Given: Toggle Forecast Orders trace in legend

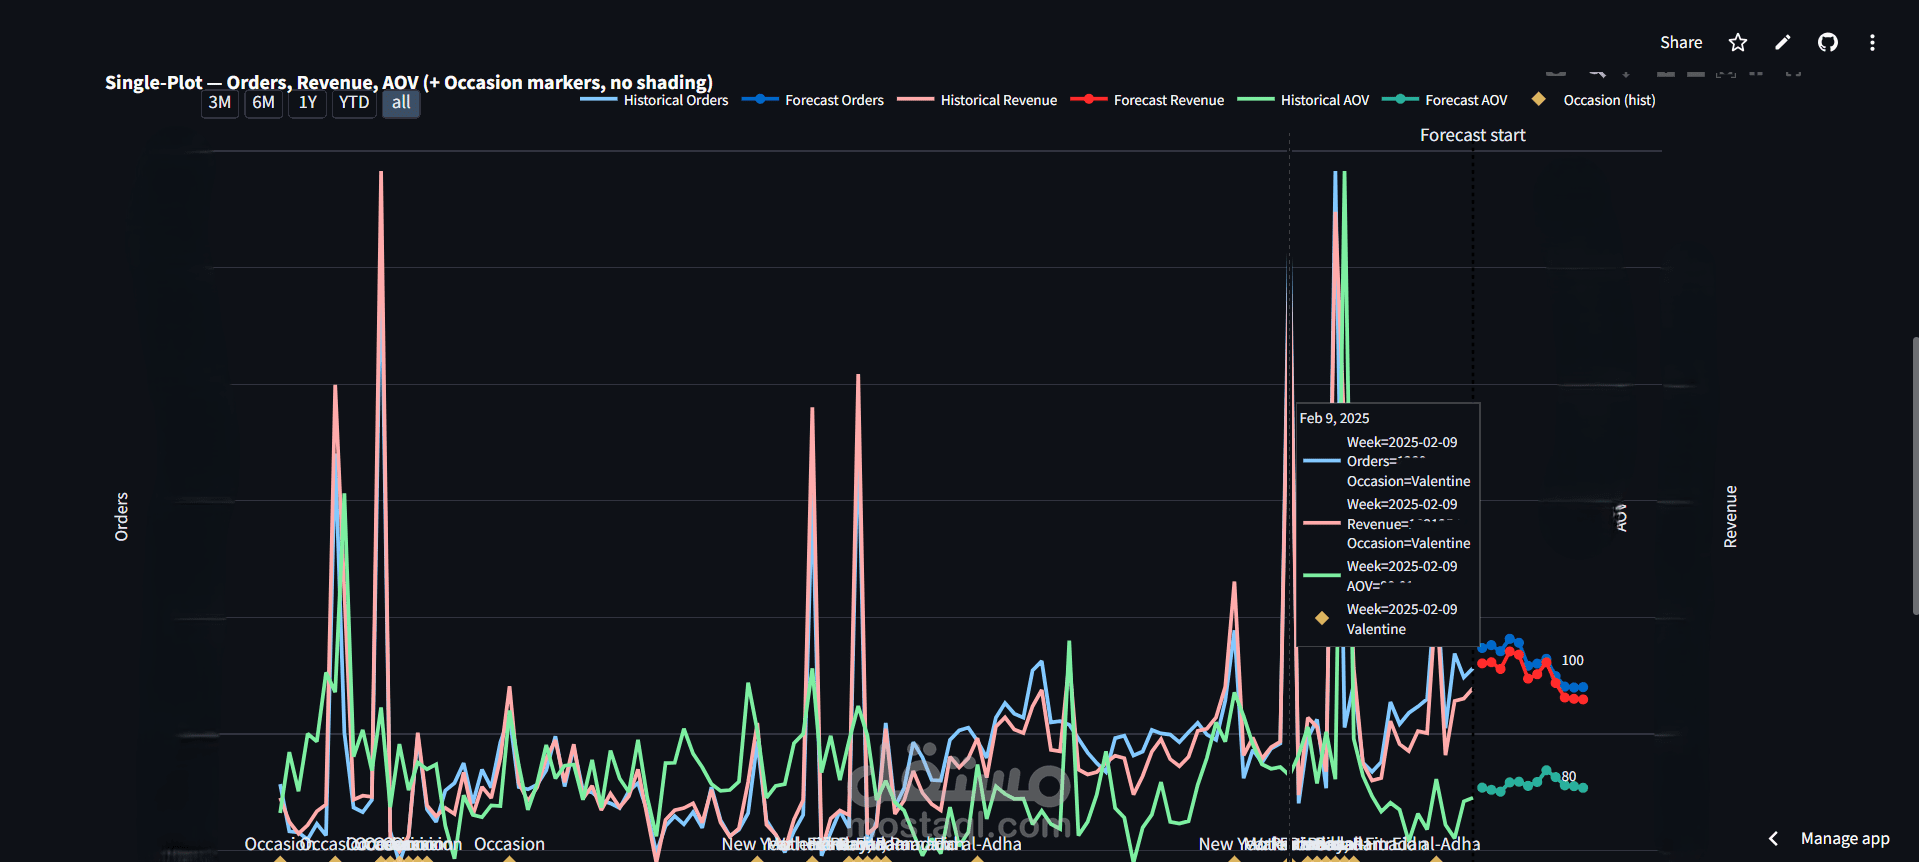Looking at the screenshot, I should tap(813, 100).
